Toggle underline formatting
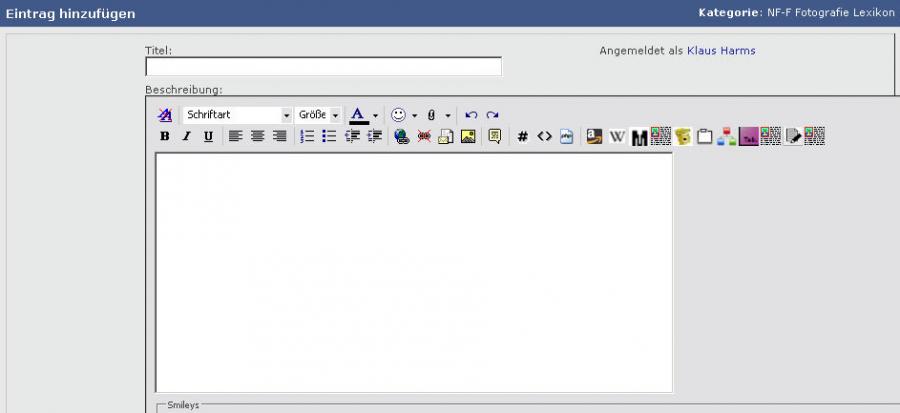 (x=208, y=137)
